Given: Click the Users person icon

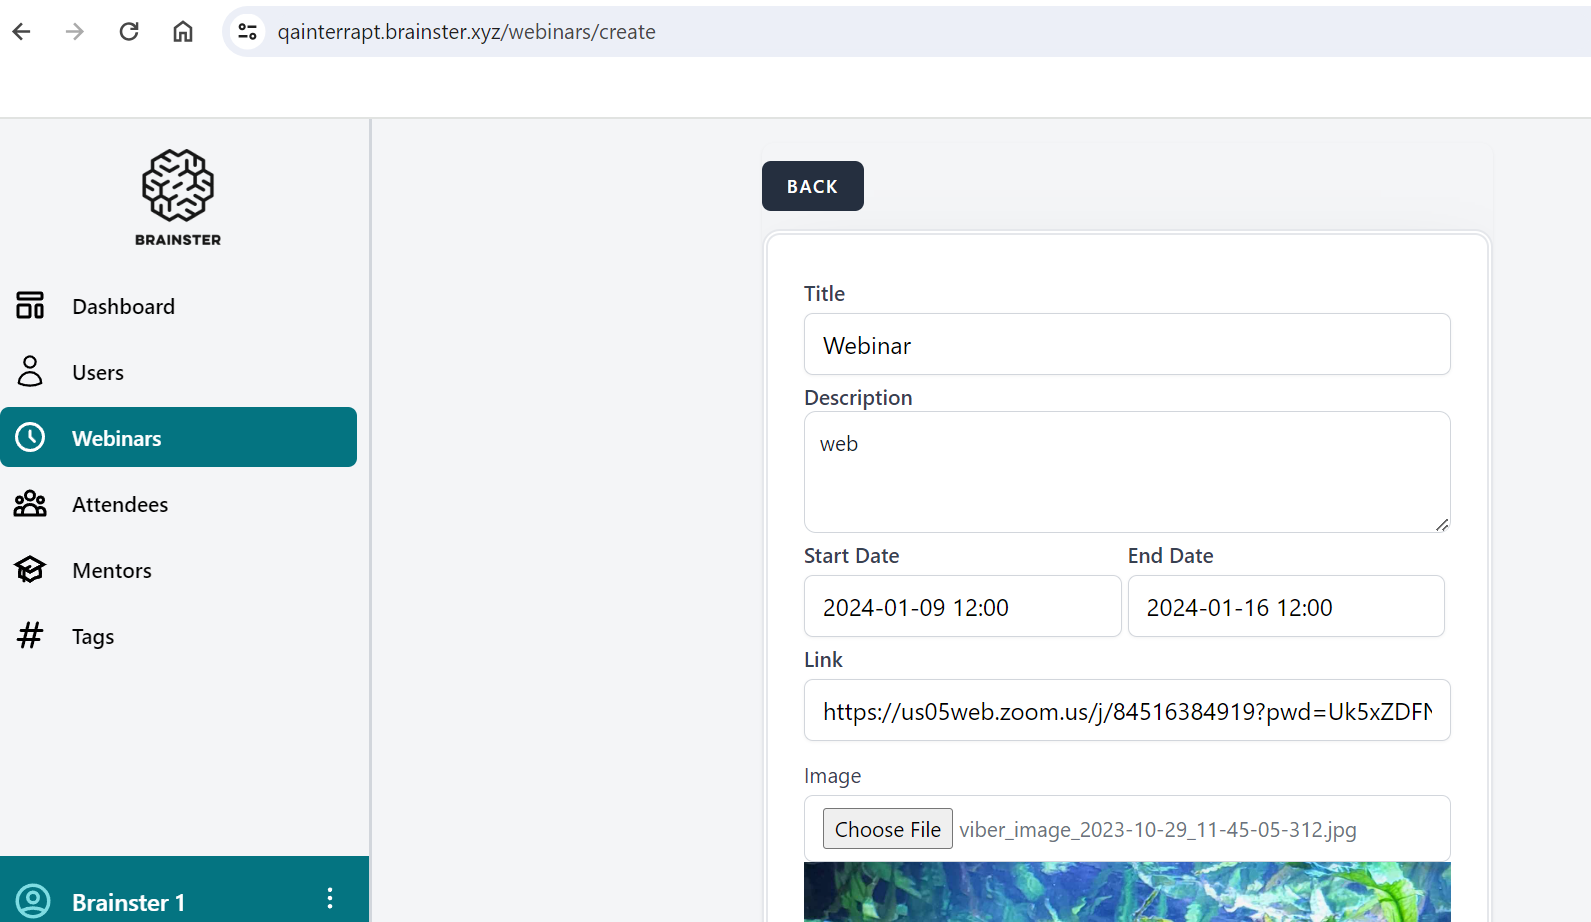Looking at the screenshot, I should coord(30,372).
